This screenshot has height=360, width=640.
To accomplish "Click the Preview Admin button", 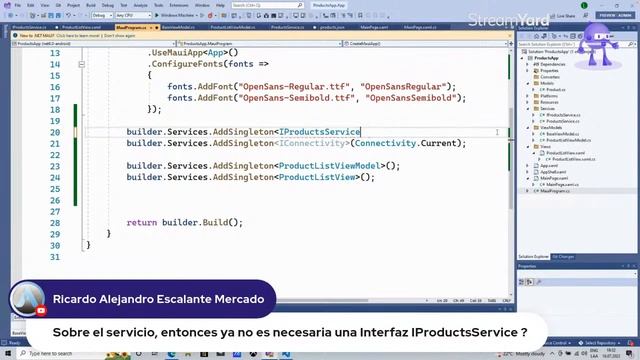I will pyautogui.click(x=615, y=16).
